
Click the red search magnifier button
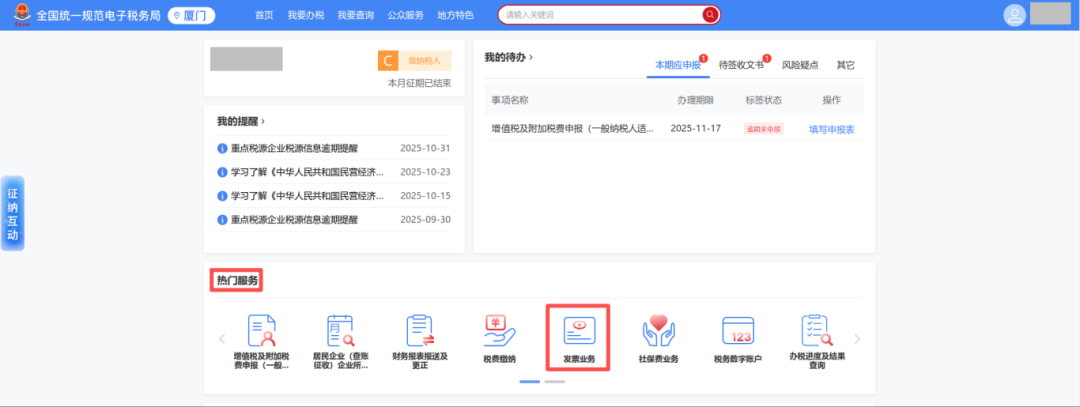point(710,15)
